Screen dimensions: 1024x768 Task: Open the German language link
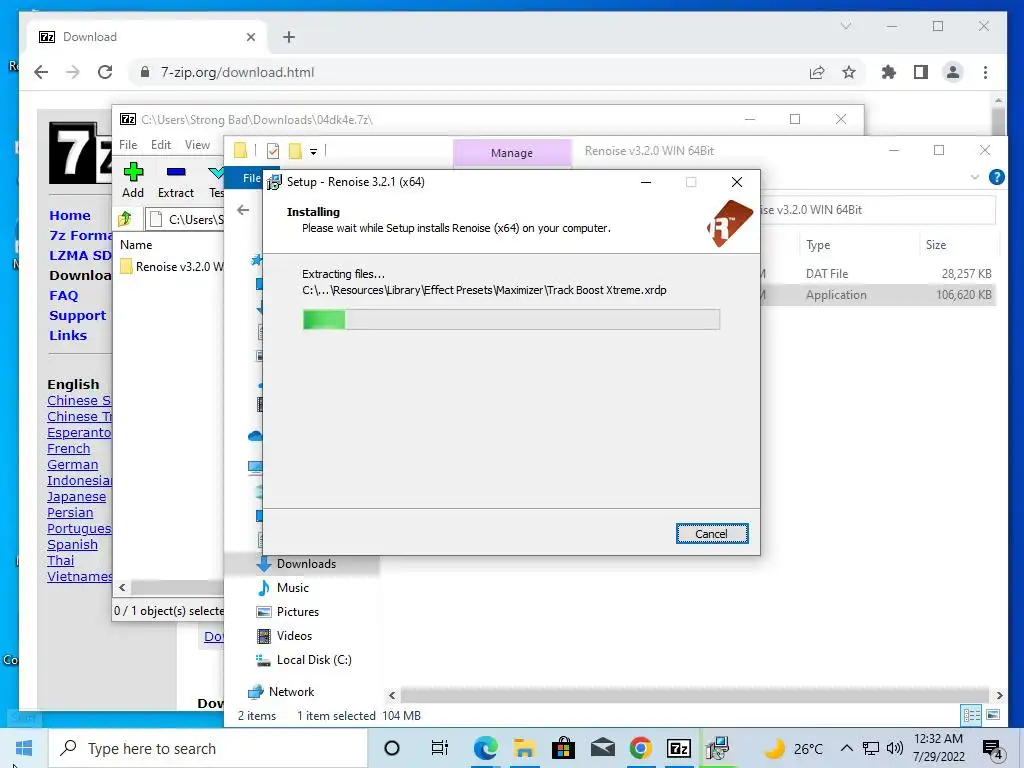point(72,464)
